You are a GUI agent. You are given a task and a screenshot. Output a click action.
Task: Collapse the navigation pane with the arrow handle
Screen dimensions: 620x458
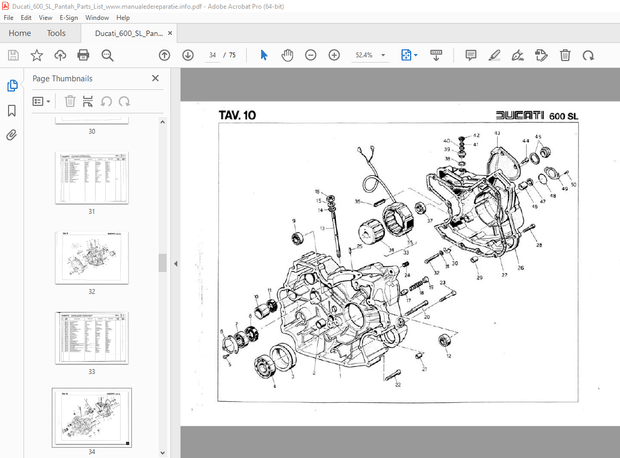pyautogui.click(x=175, y=264)
